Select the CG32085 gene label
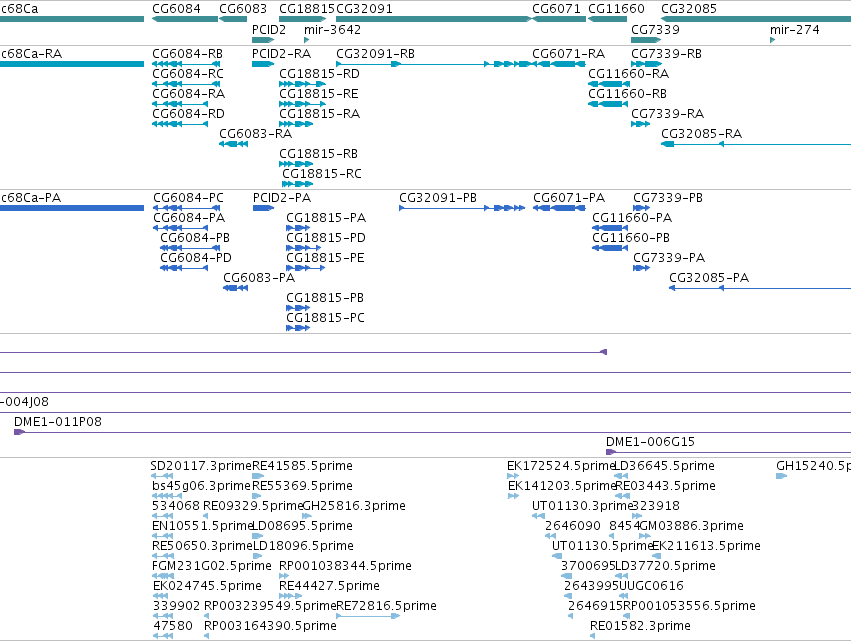Viewport: 851px width, 641px height. tap(689, 9)
